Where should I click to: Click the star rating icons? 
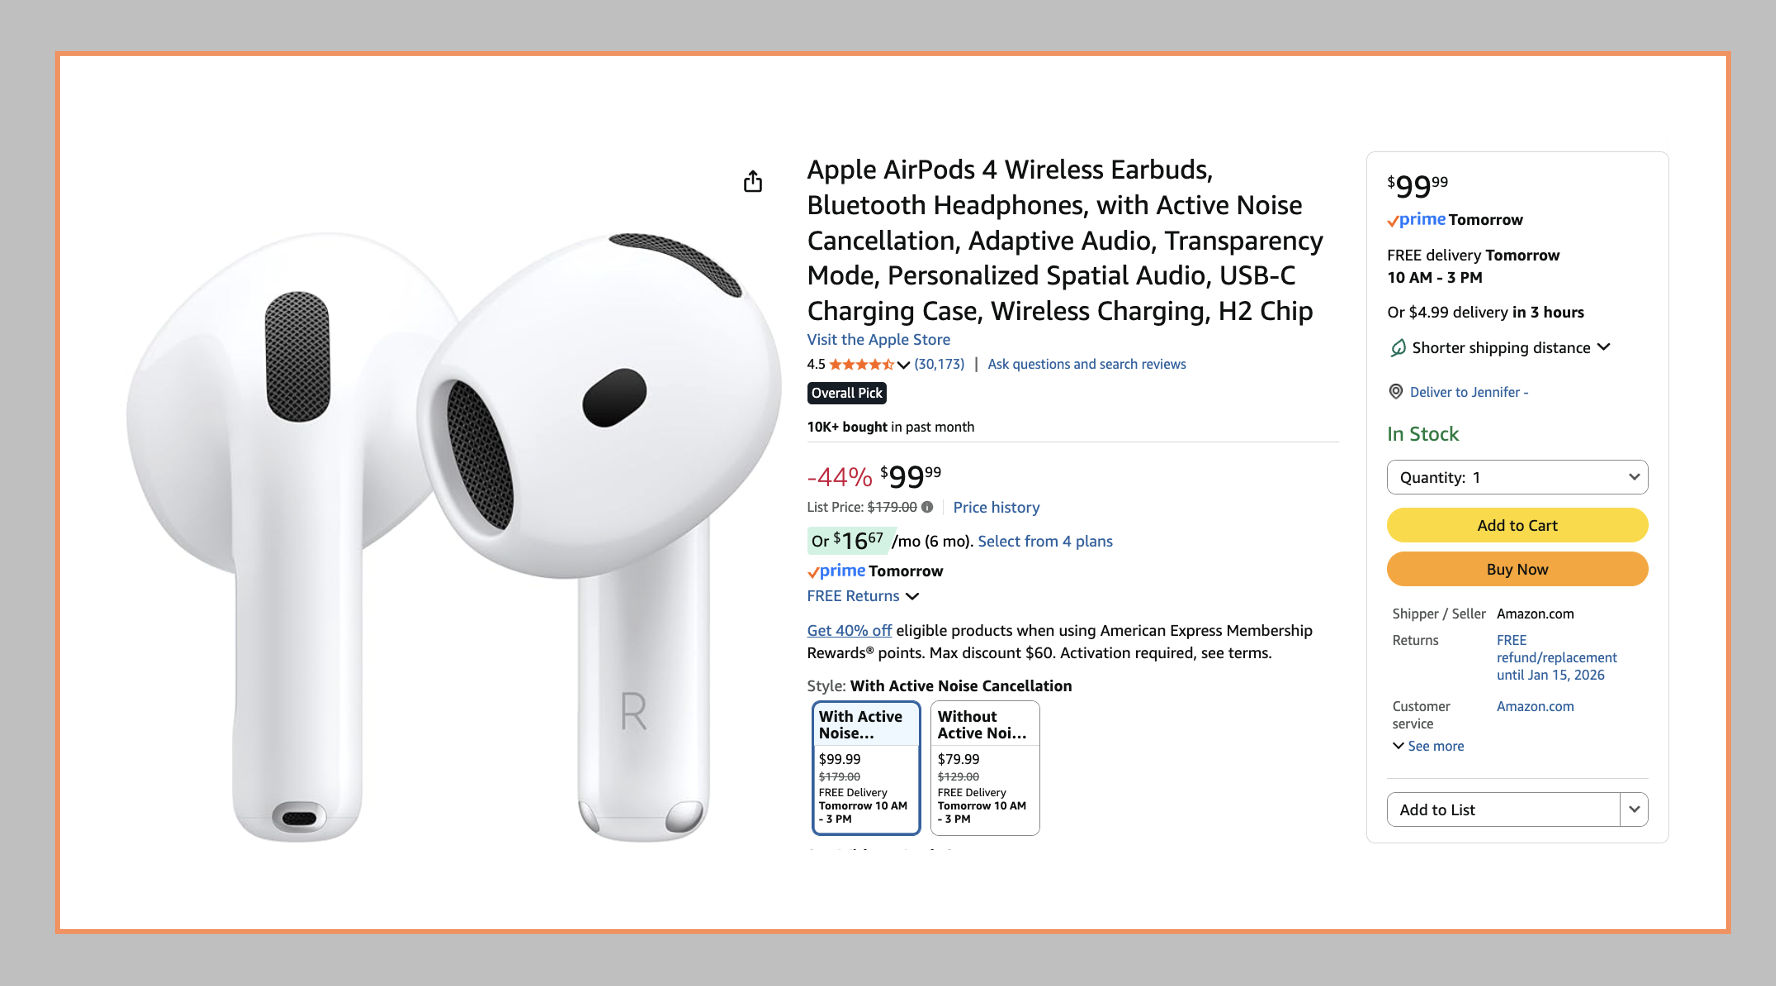click(x=861, y=364)
